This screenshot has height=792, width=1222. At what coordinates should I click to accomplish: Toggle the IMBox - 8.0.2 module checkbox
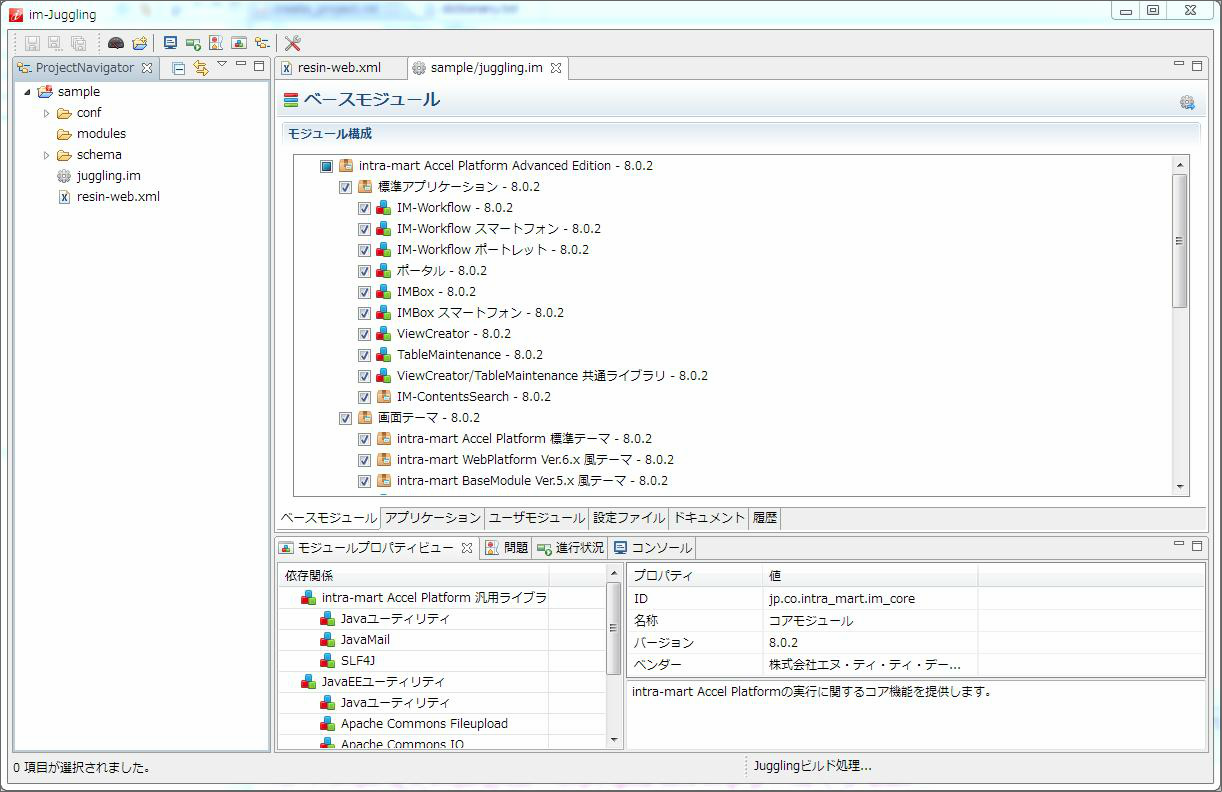365,292
